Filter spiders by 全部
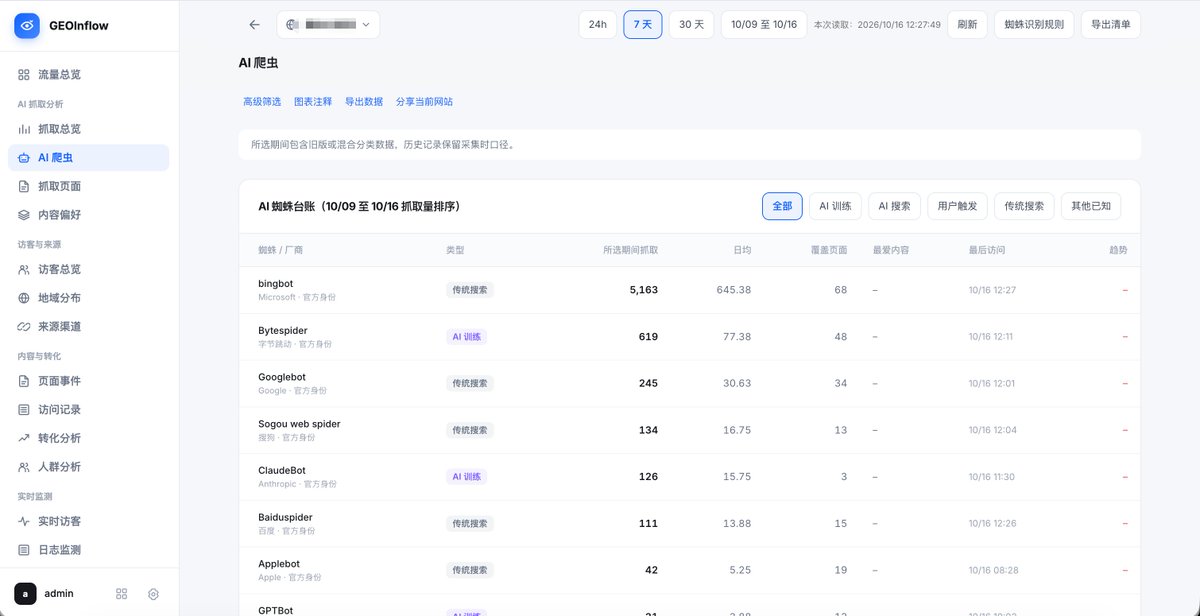 (782, 206)
